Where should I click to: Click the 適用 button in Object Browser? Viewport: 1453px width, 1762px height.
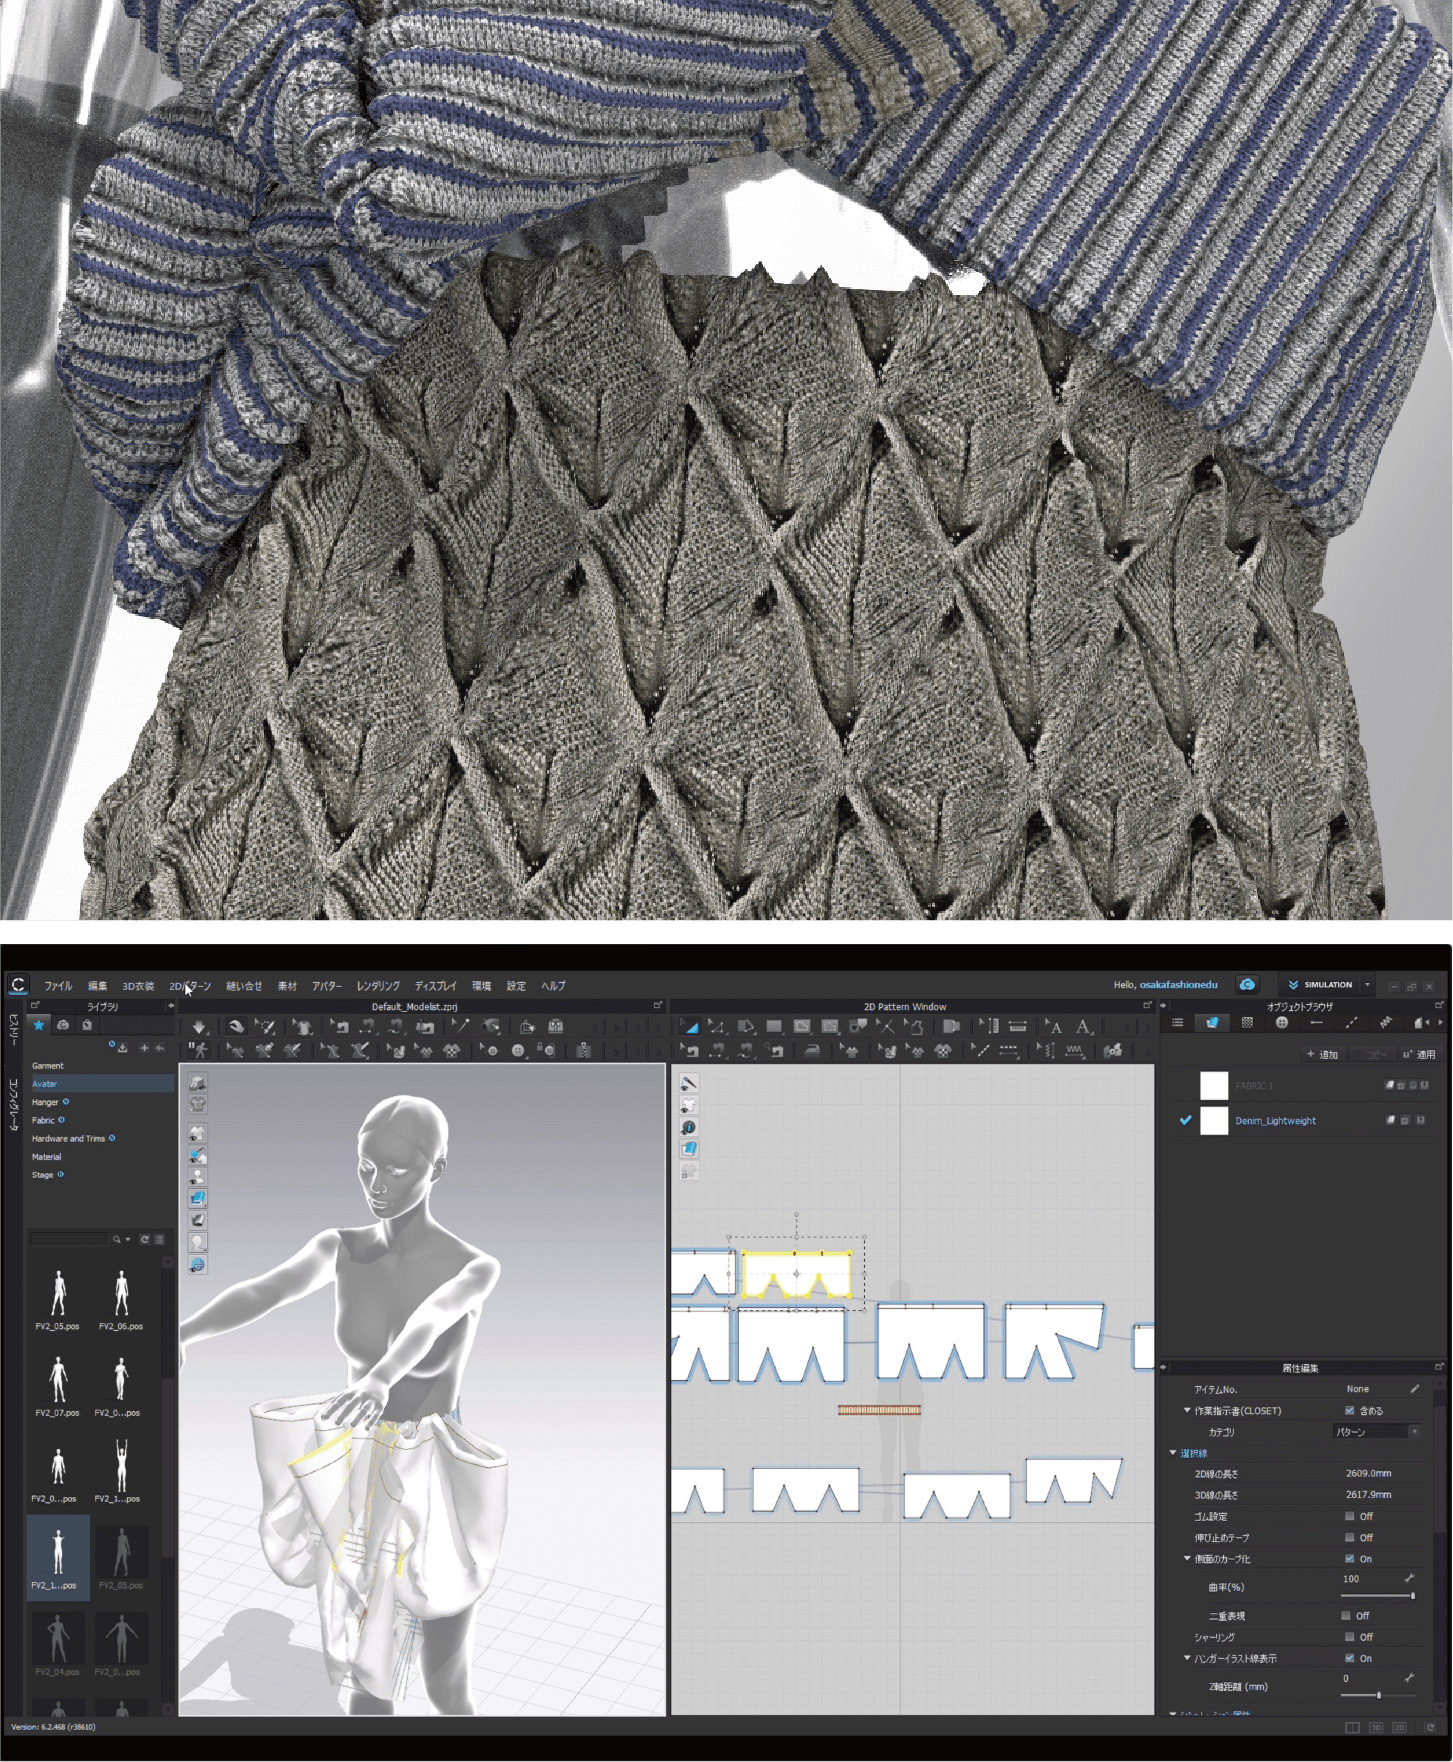pyautogui.click(x=1419, y=1054)
